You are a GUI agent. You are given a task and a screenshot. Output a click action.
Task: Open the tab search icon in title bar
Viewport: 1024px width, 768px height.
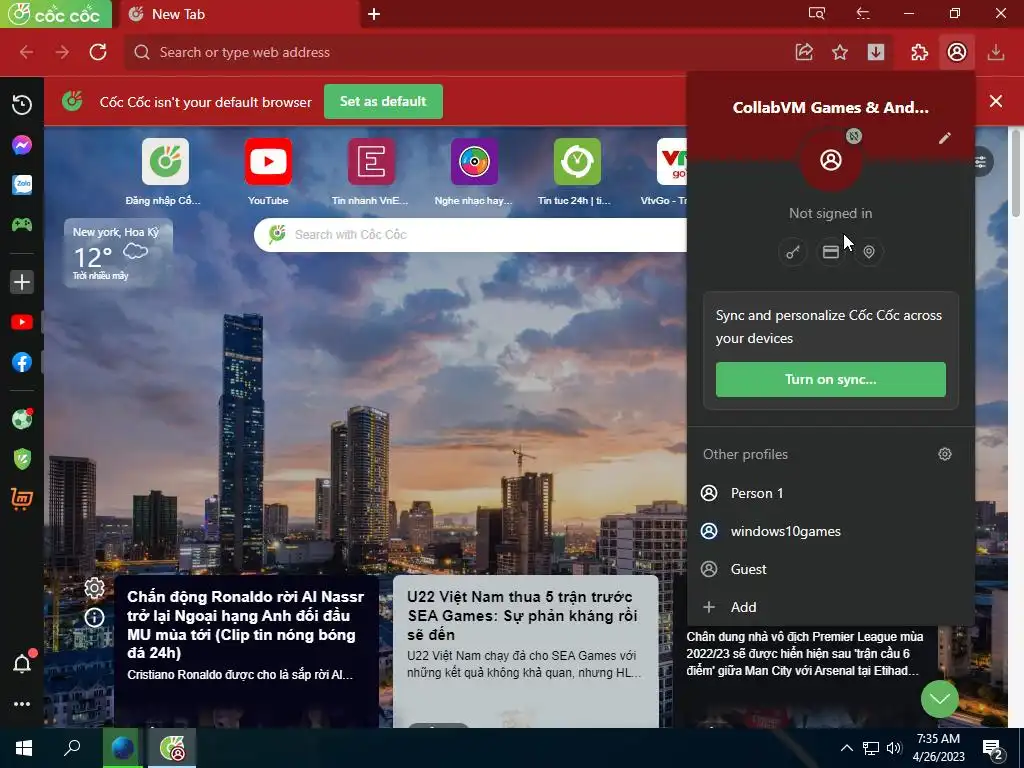point(816,14)
